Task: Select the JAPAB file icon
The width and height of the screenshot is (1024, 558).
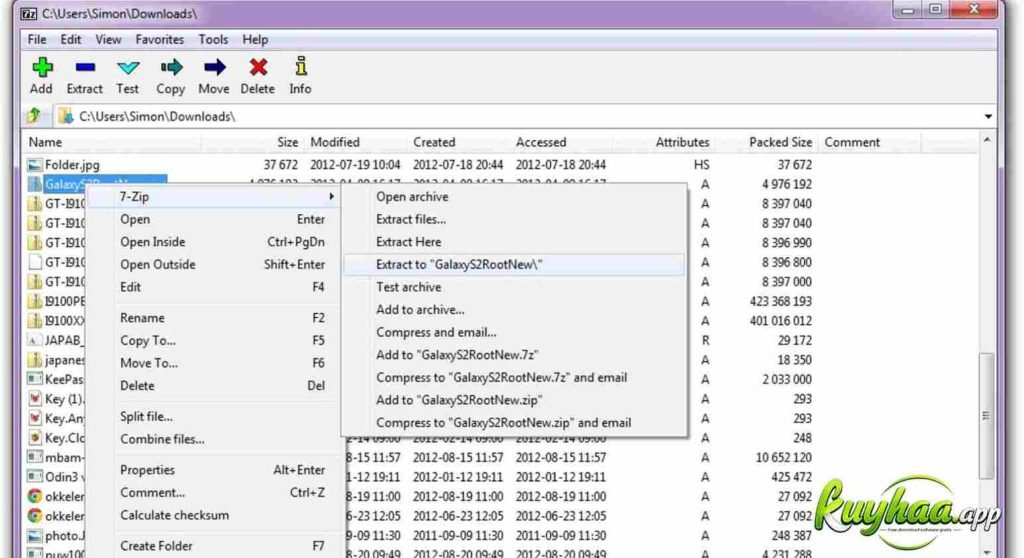Action: point(35,340)
